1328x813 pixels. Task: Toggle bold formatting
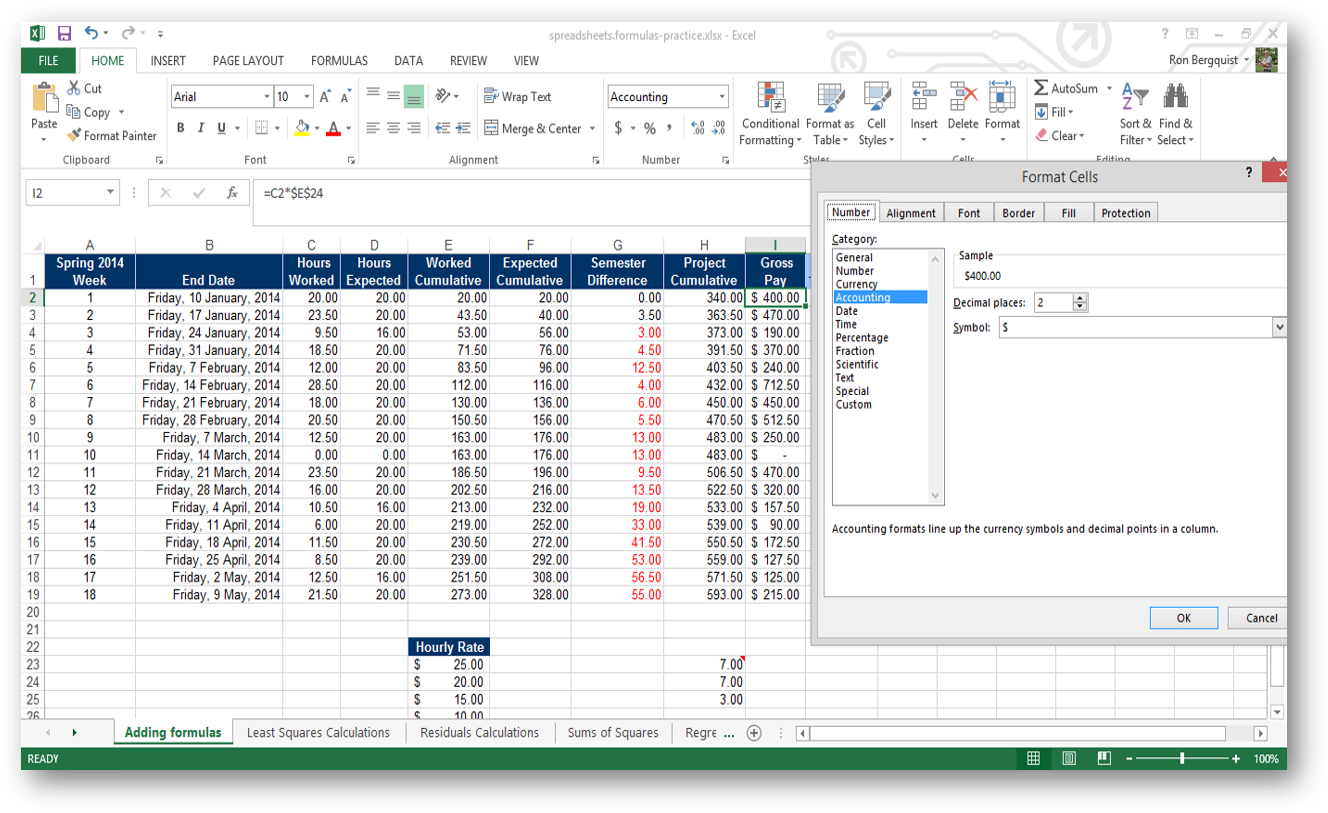(181, 128)
